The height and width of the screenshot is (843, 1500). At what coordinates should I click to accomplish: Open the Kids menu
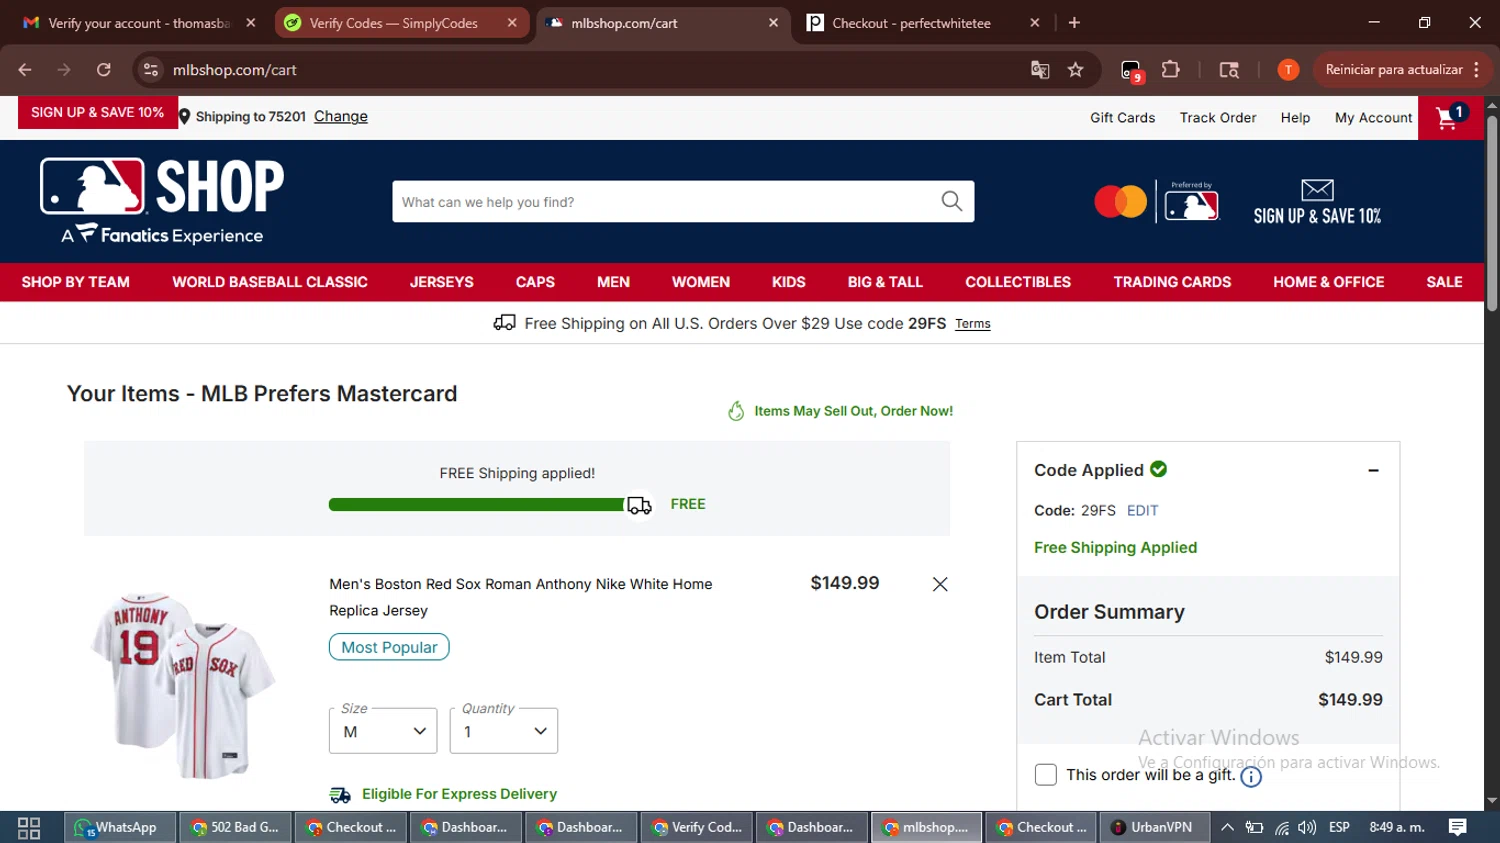click(x=788, y=282)
